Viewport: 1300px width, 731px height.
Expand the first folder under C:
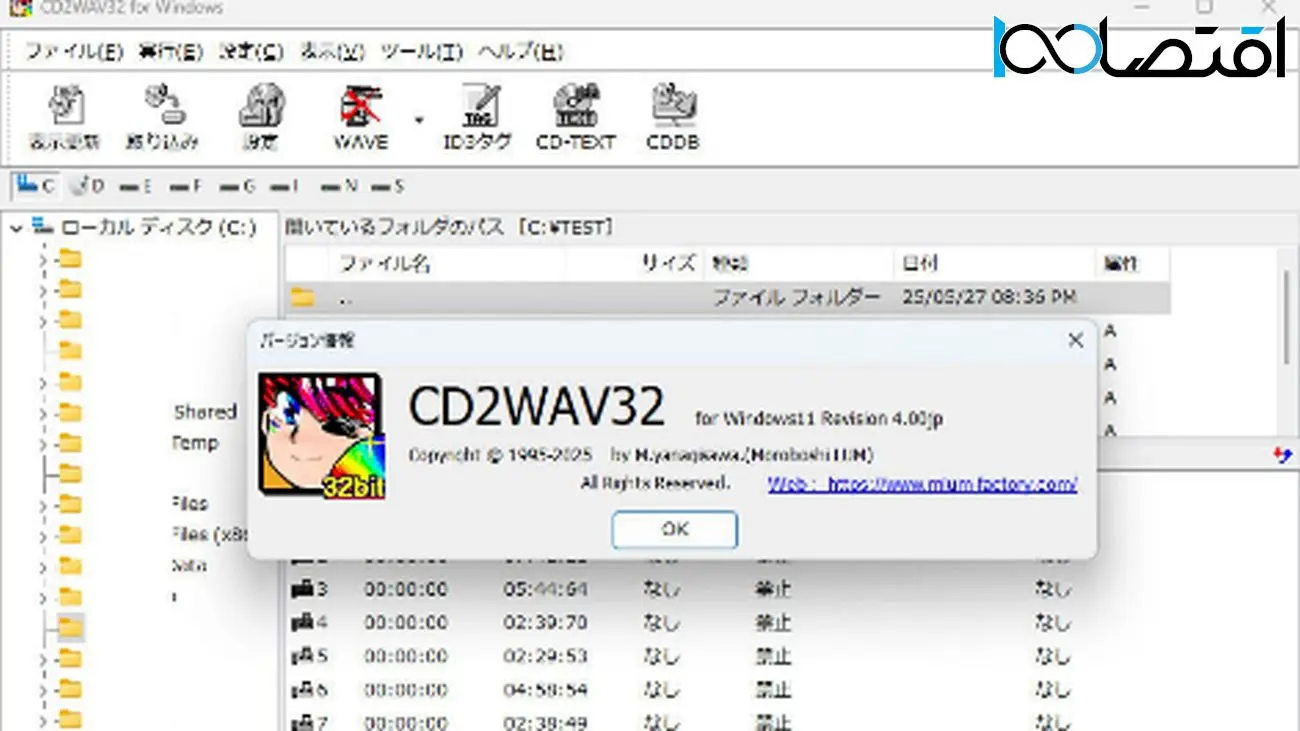[x=43, y=260]
